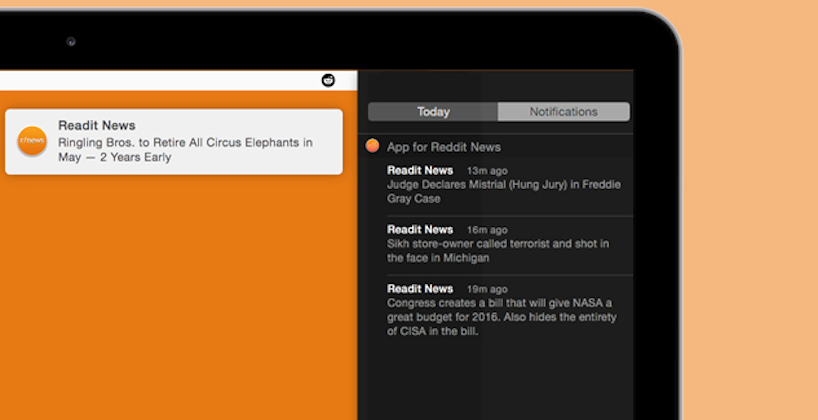Click the r/news icon in the banner

point(32,141)
